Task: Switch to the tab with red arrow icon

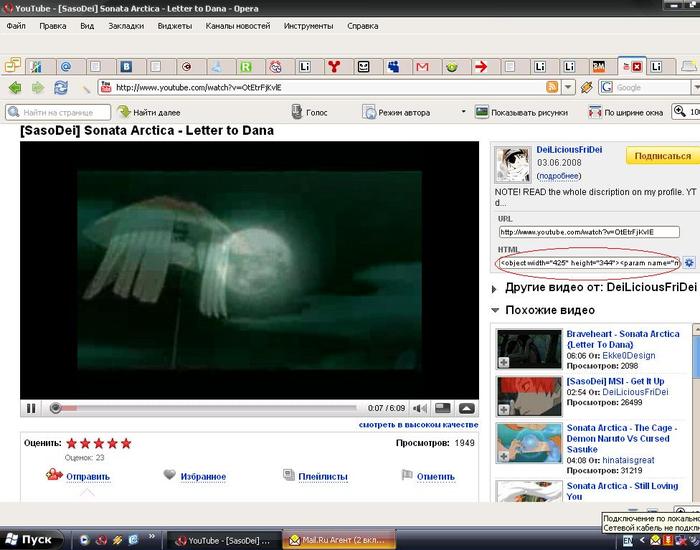Action: click(481, 67)
